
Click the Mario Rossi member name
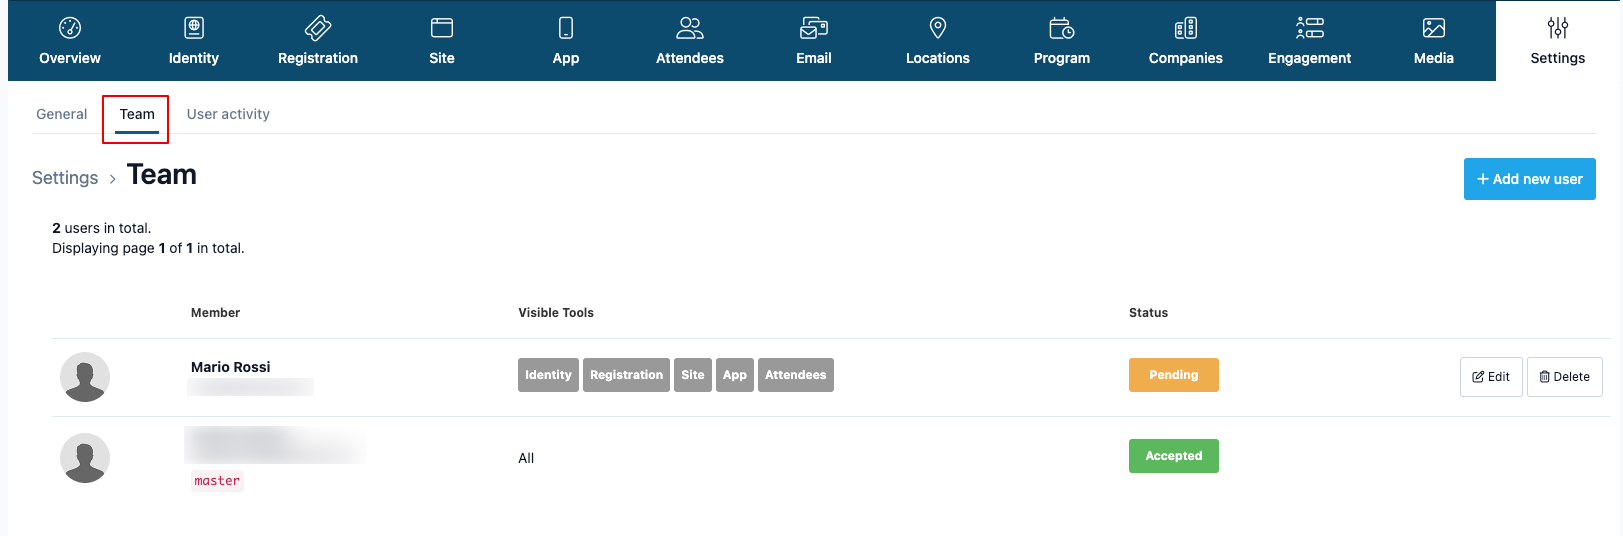coord(231,367)
